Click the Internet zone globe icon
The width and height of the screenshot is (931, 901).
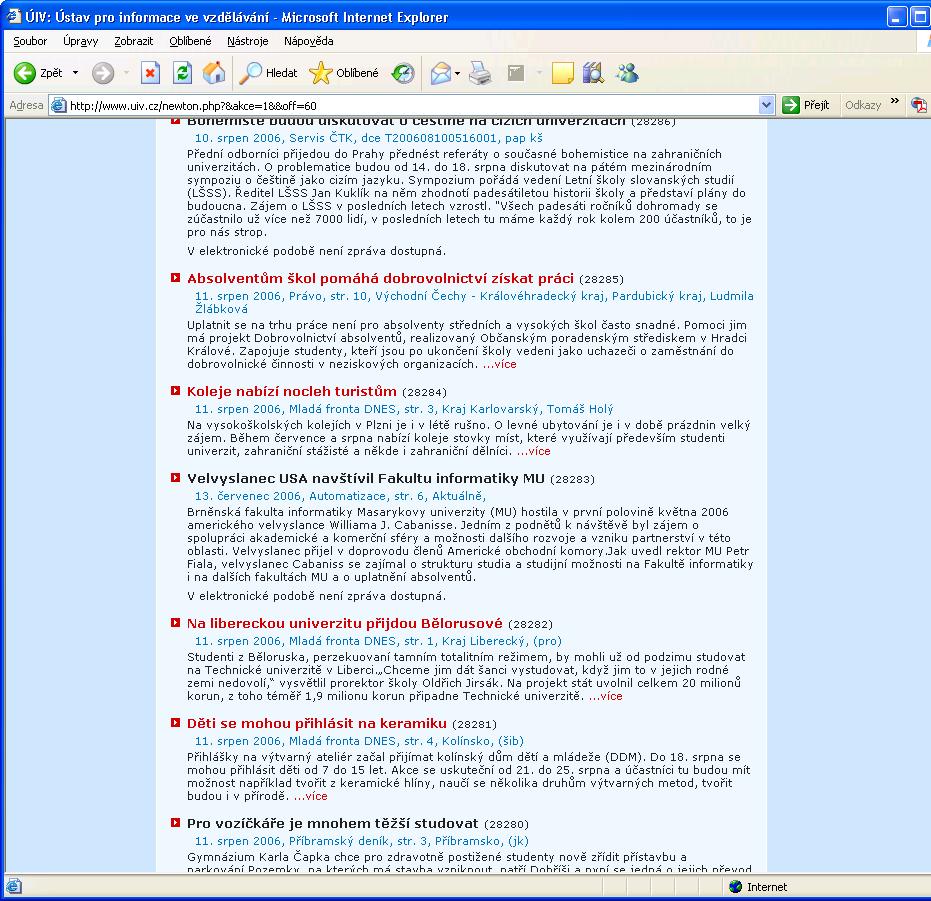[736, 886]
